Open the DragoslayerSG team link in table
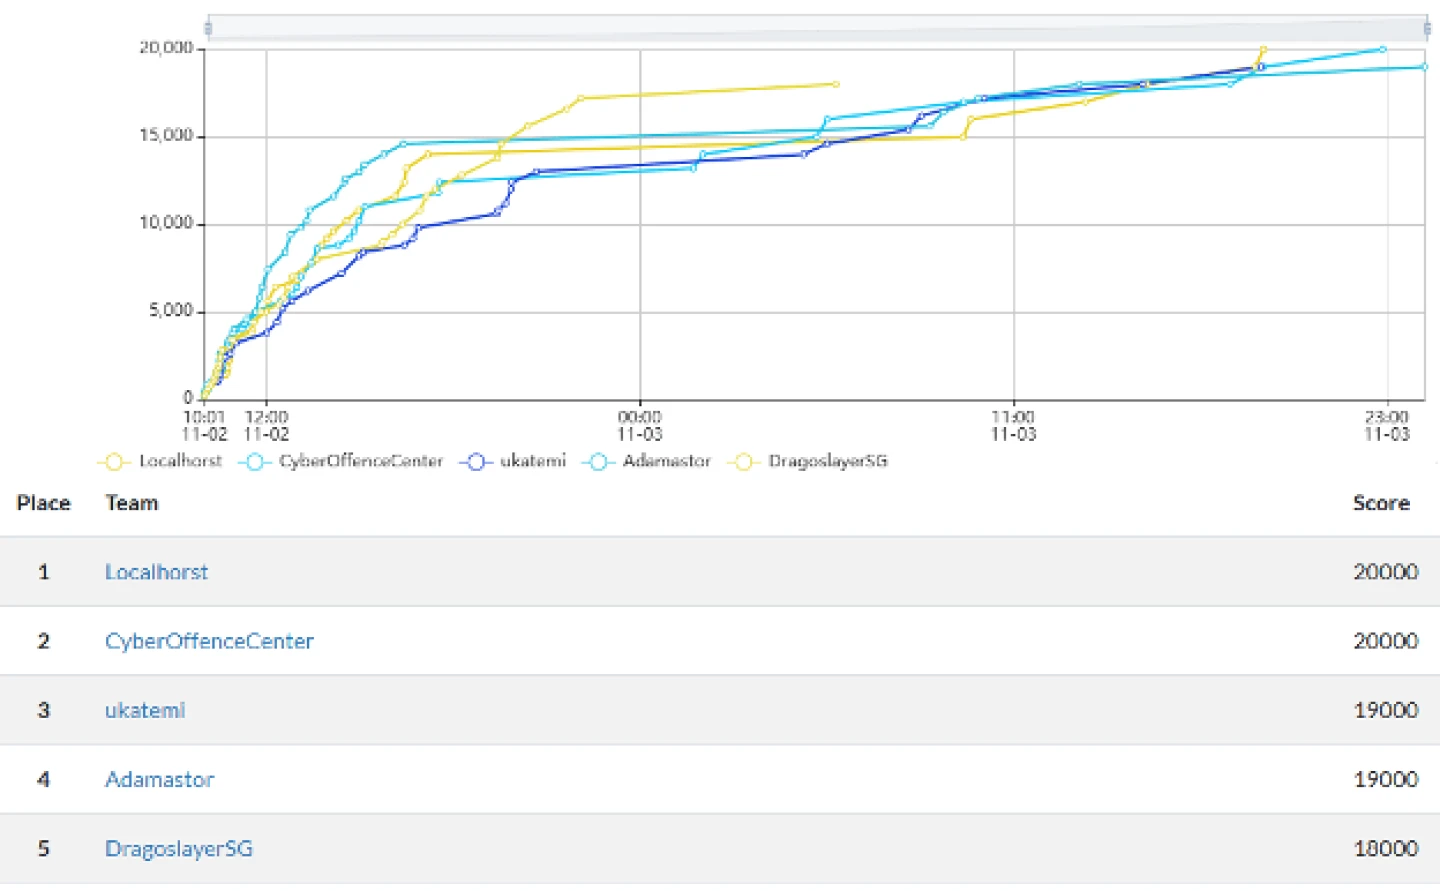Screen dimensions: 1440x891 click(x=179, y=848)
